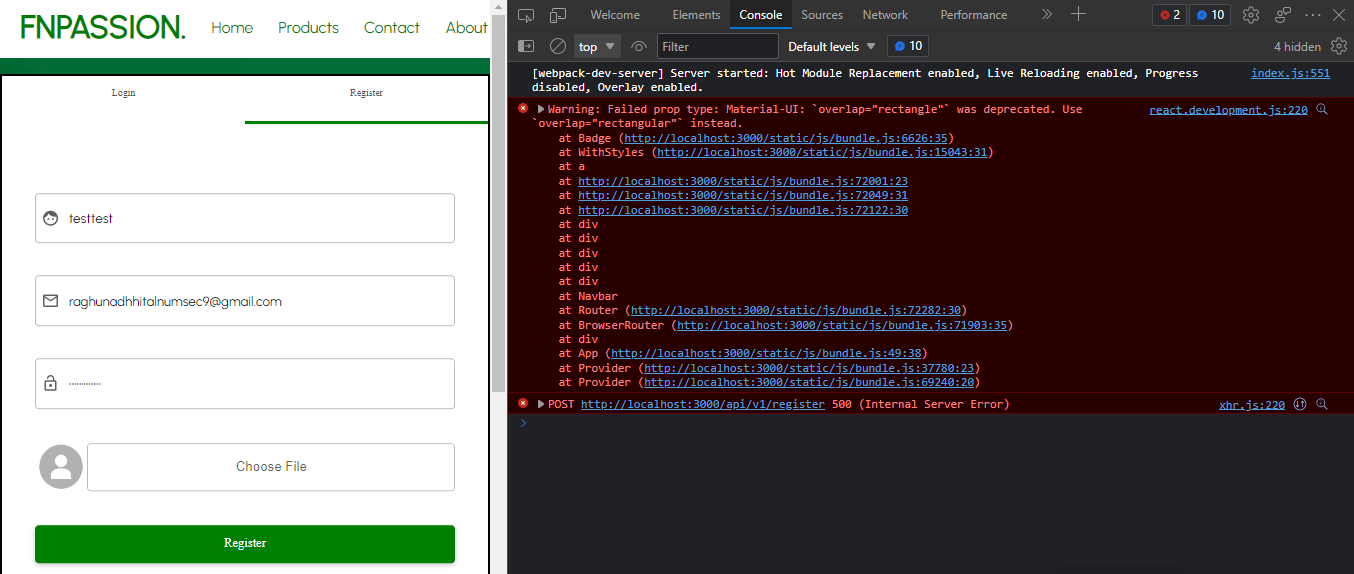Screen dimensions: 1354x574
Task: Click the grey avatar placeholder image
Action: tap(61, 467)
